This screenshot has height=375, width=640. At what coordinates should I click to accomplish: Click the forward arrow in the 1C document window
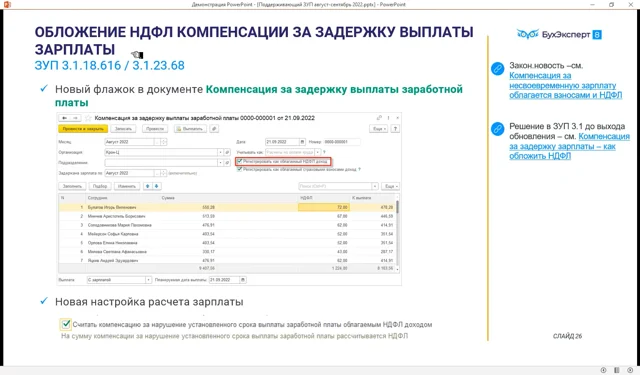[x=75, y=118]
